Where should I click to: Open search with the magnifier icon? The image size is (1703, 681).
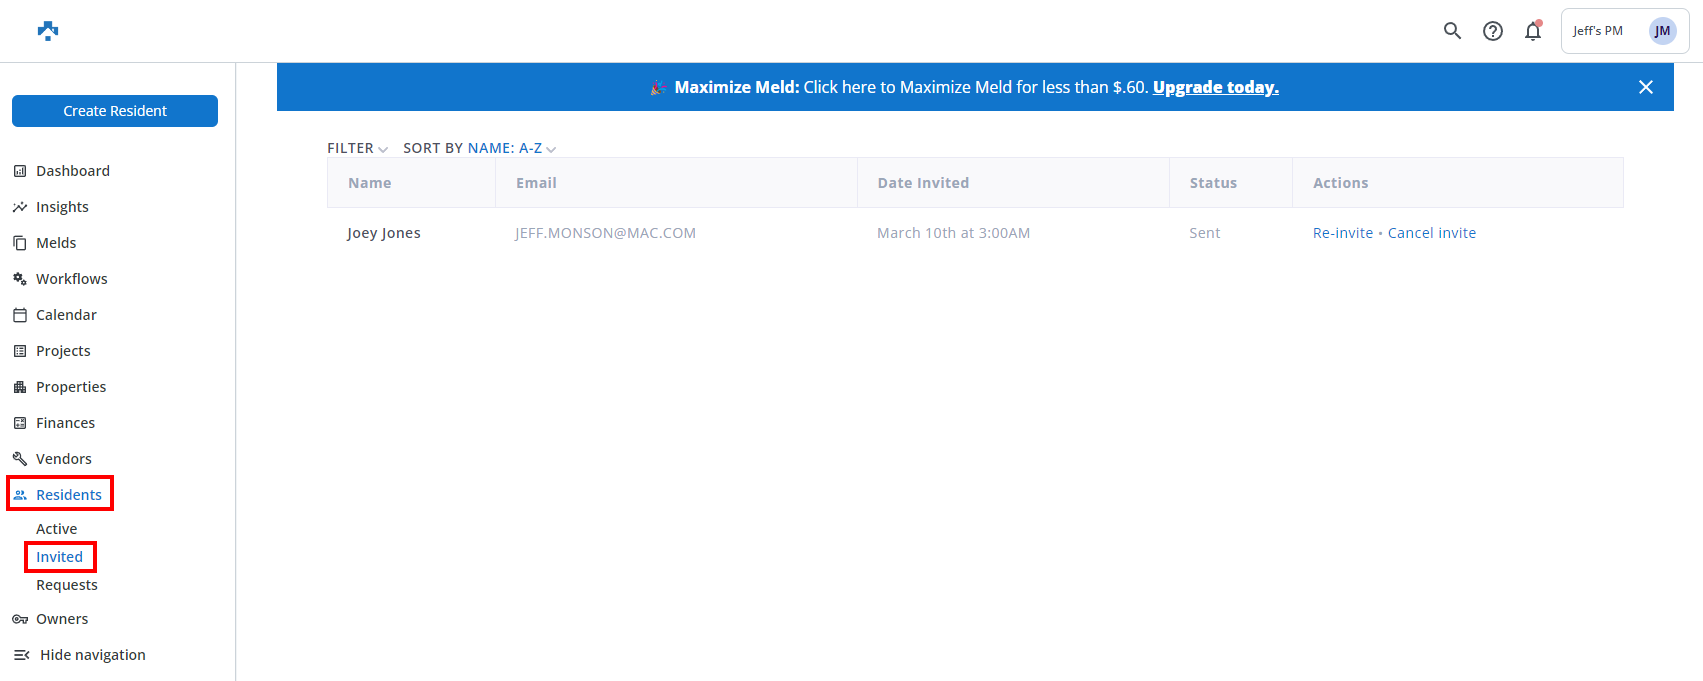pyautogui.click(x=1452, y=31)
